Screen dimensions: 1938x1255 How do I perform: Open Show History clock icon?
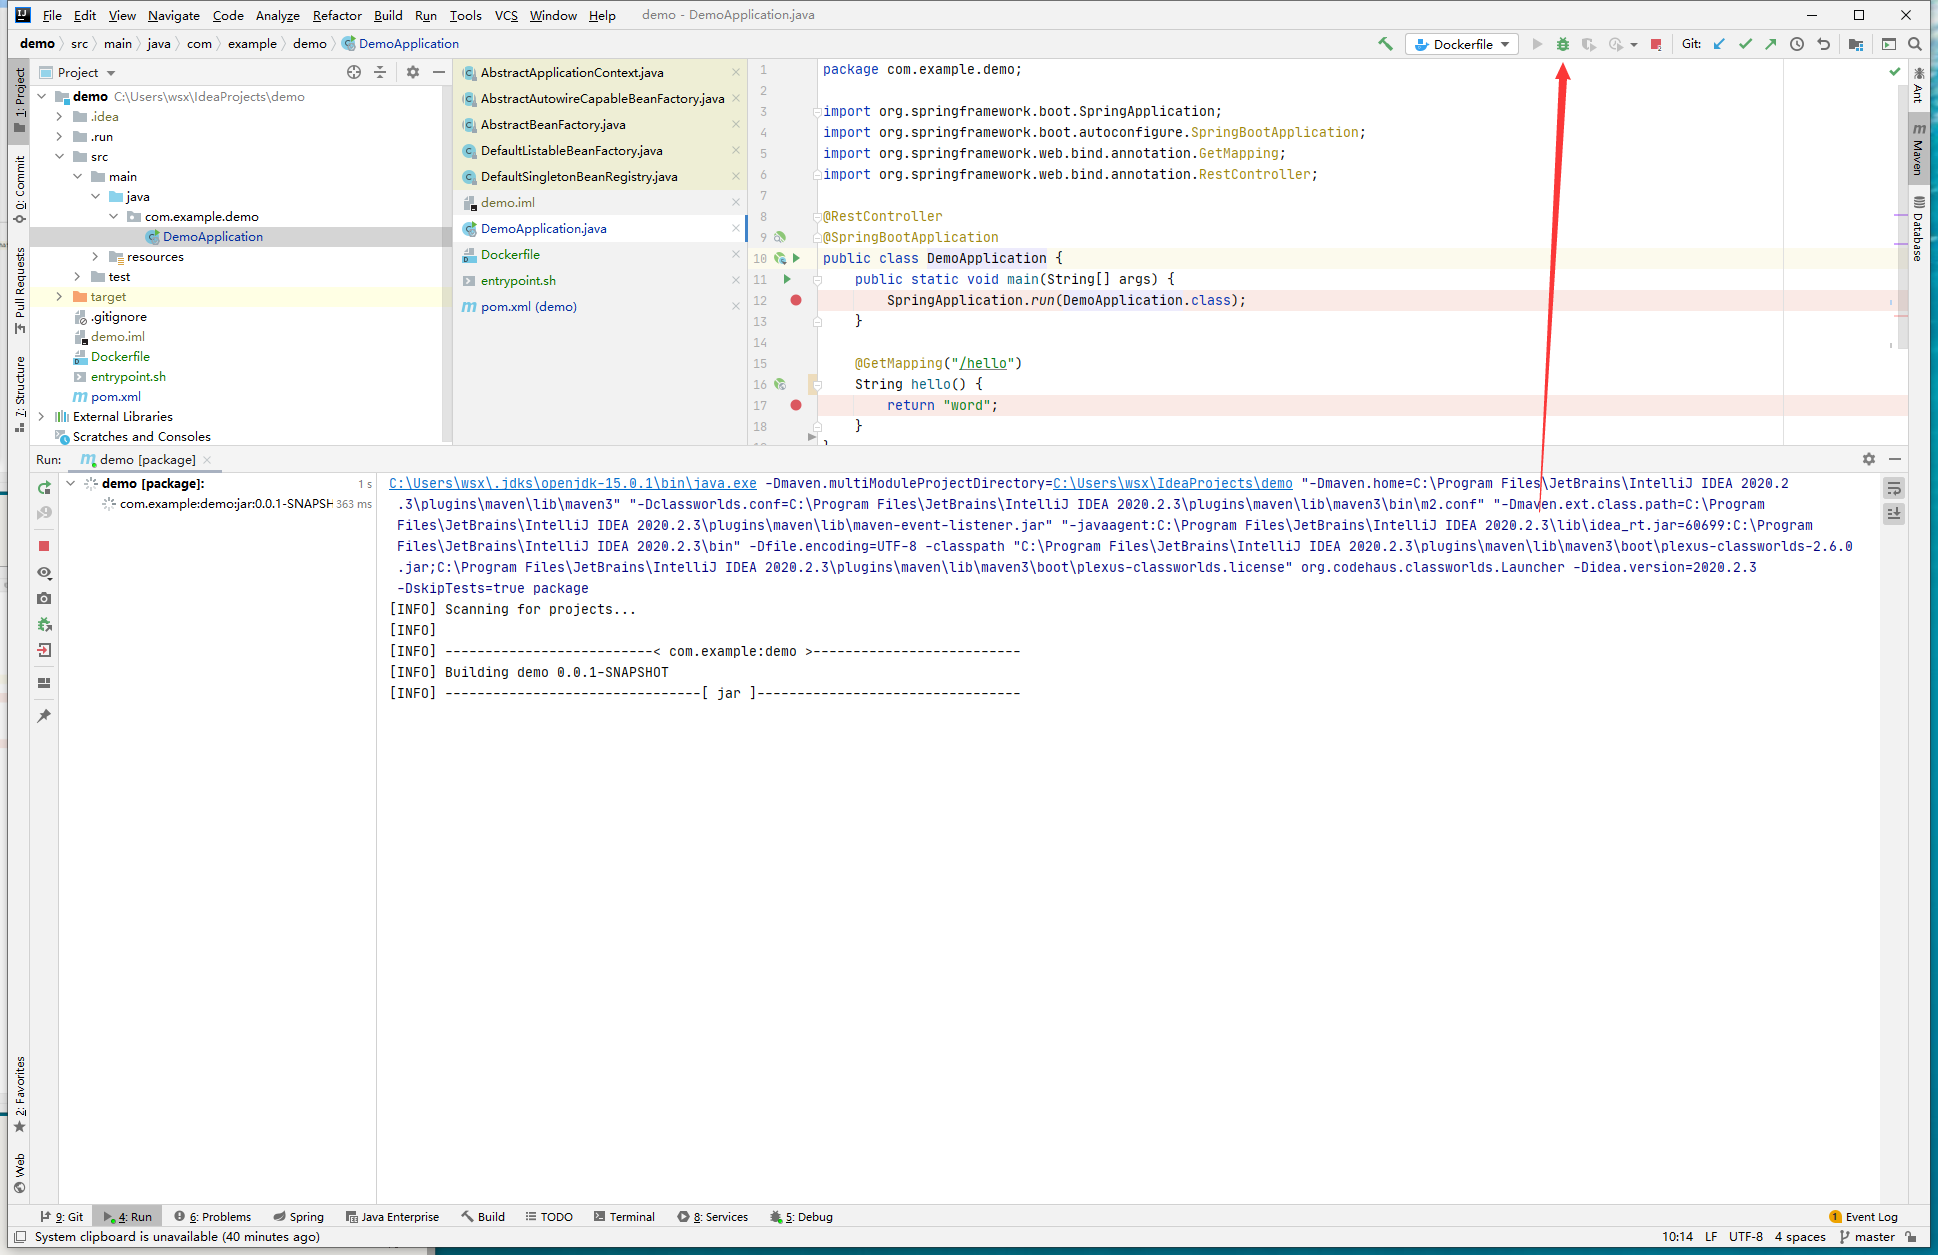(x=1797, y=44)
